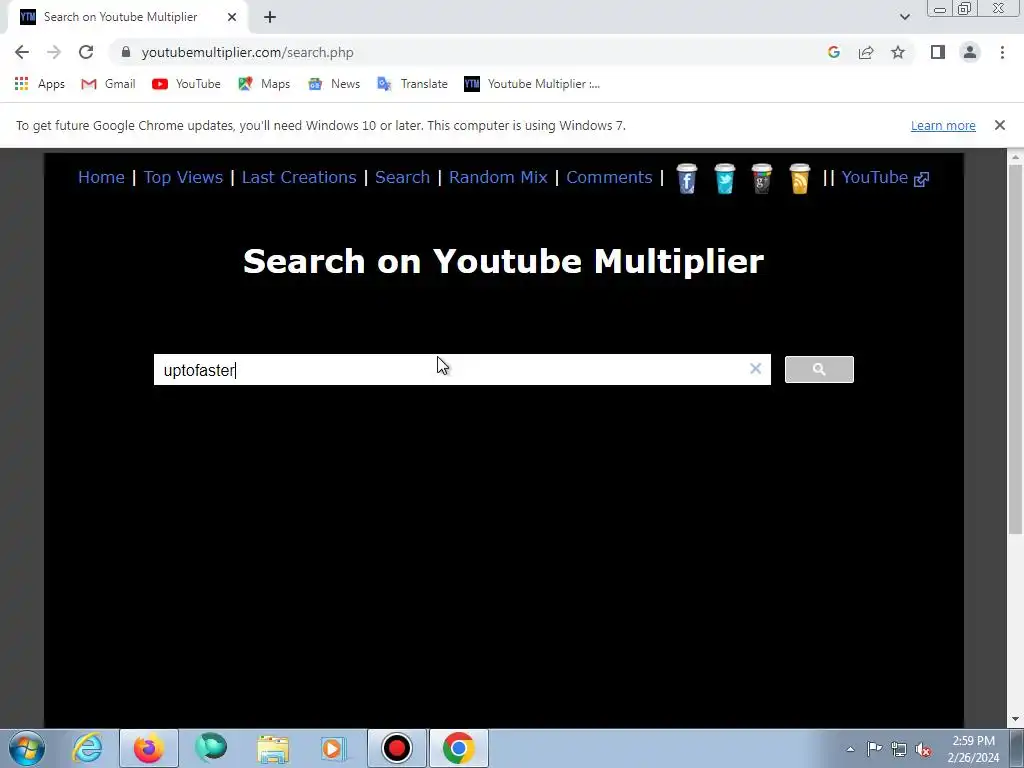Open Windows Media Player from taskbar
The image size is (1024, 768).
pyautogui.click(x=334, y=748)
